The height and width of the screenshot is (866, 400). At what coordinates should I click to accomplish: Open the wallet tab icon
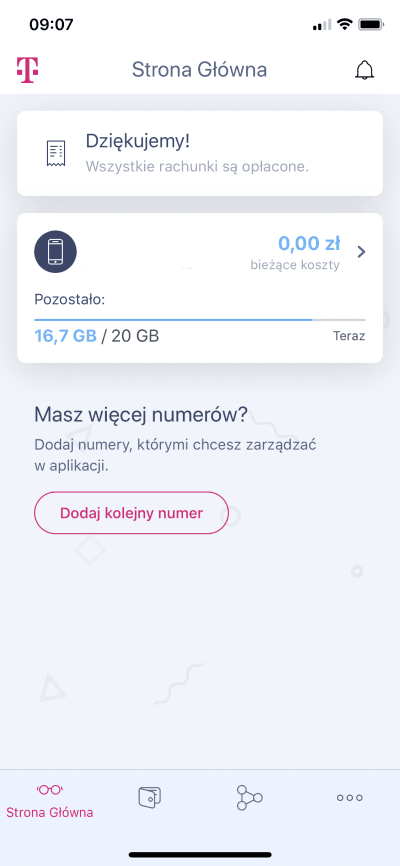pyautogui.click(x=149, y=797)
